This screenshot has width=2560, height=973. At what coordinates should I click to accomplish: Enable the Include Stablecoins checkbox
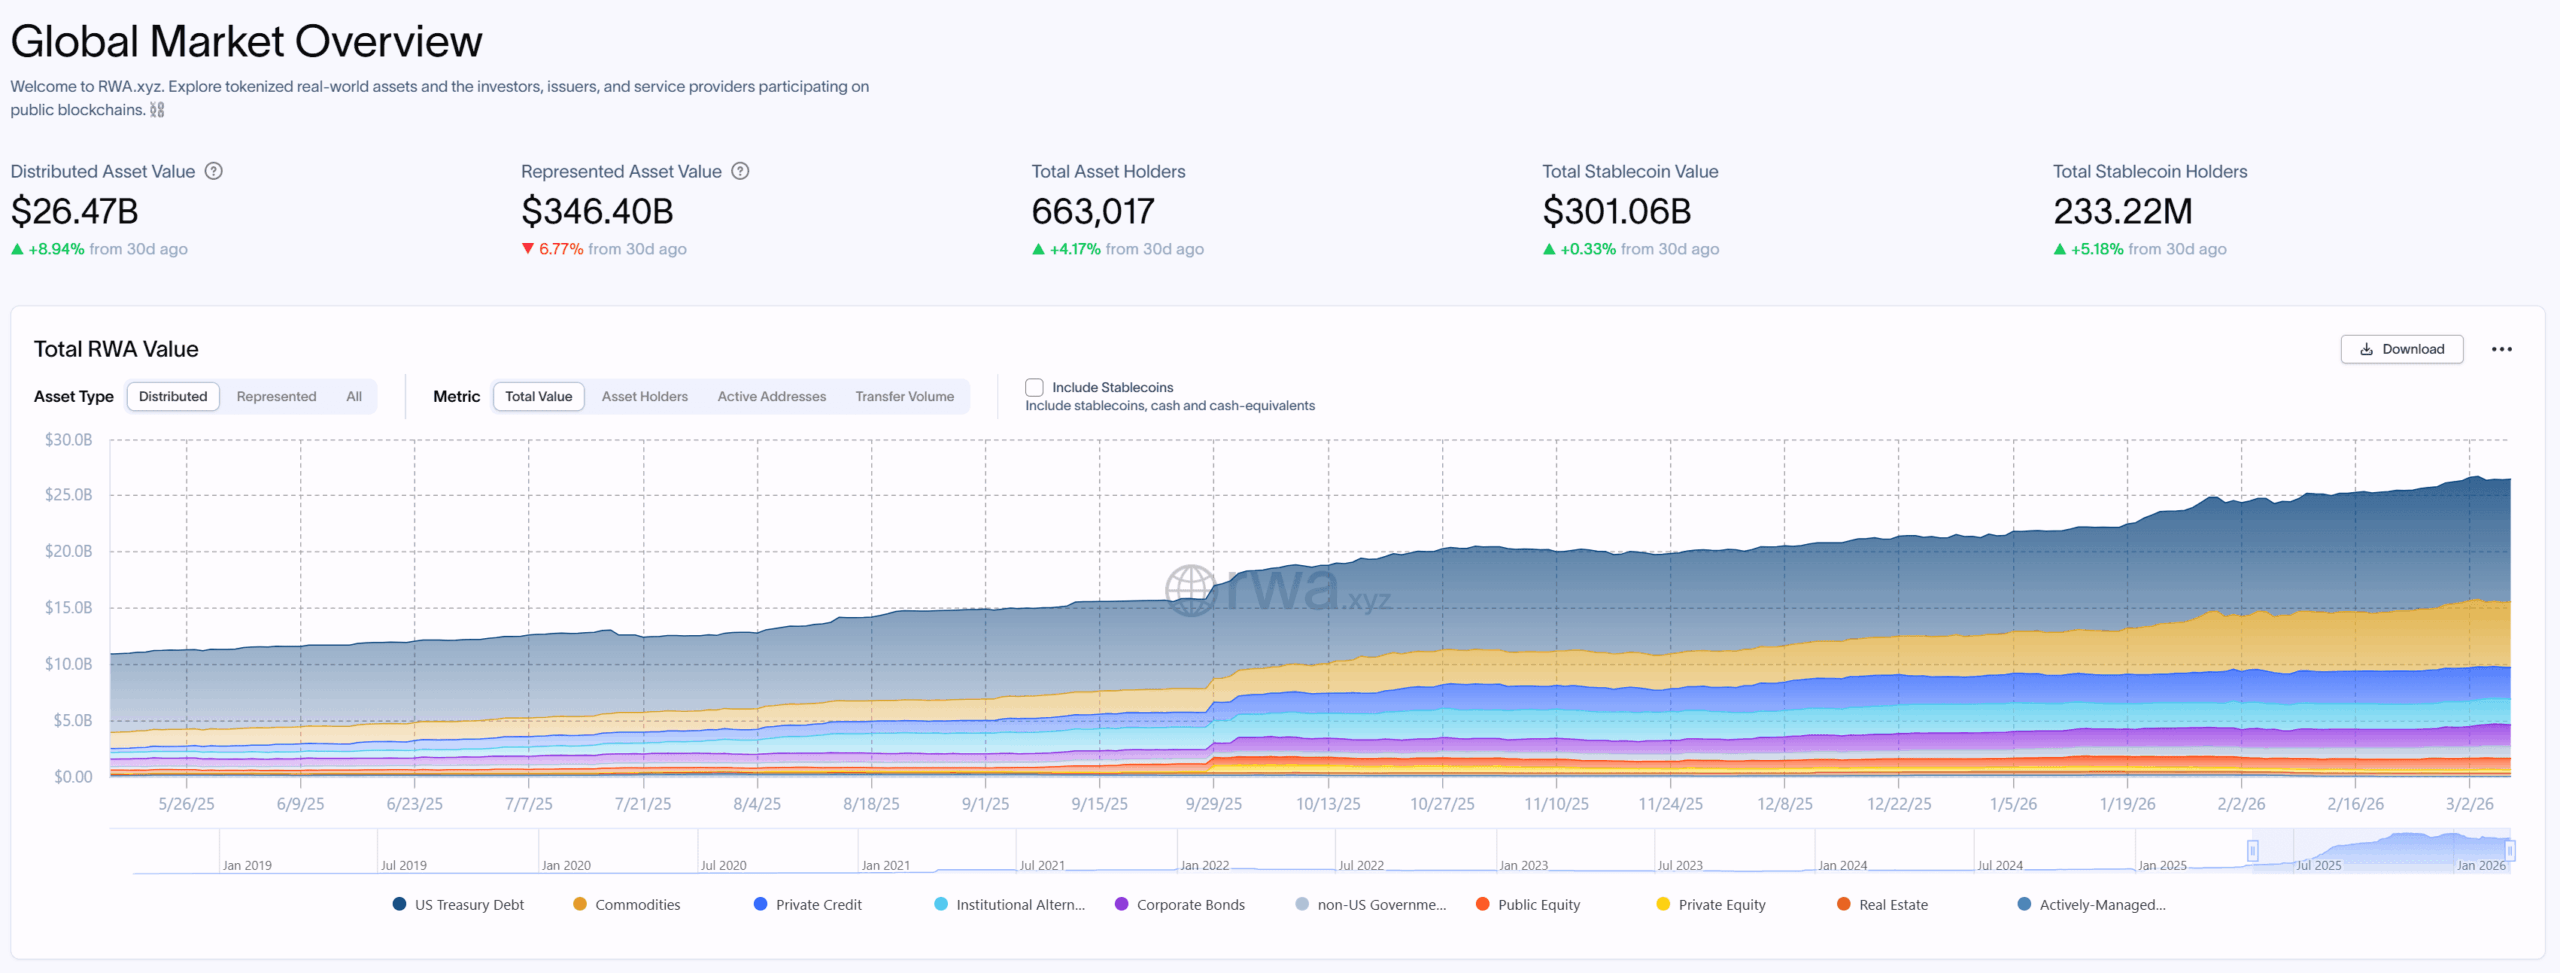pos(1034,387)
